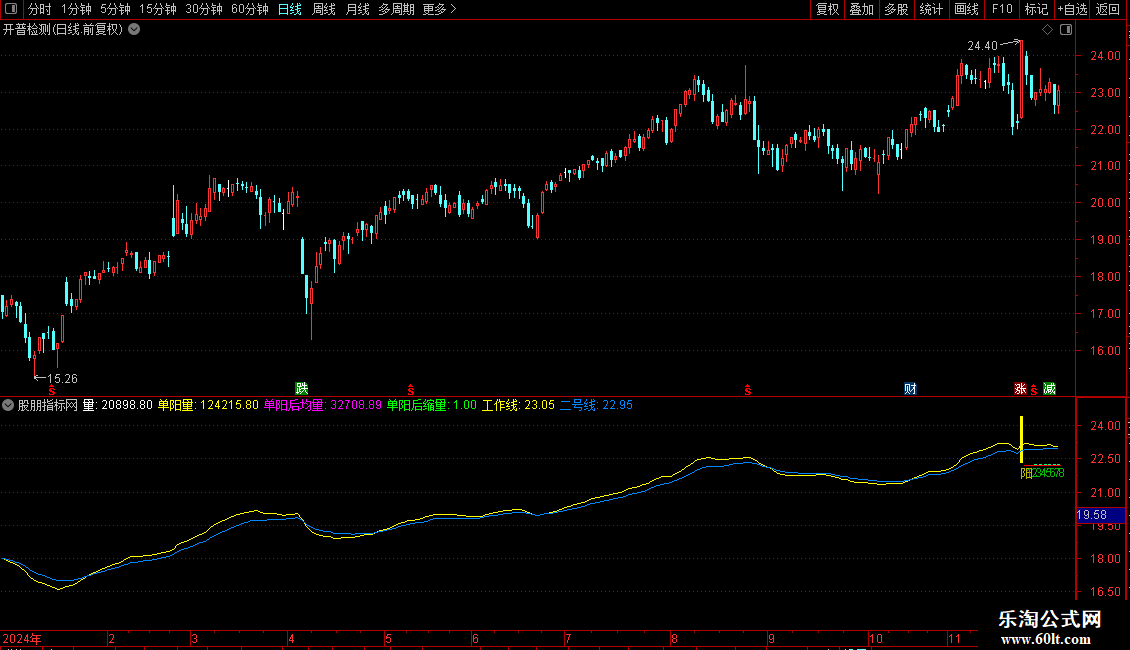The height and width of the screenshot is (650, 1130).
Task: Open the 多周期 multi-period view
Action: (396, 9)
